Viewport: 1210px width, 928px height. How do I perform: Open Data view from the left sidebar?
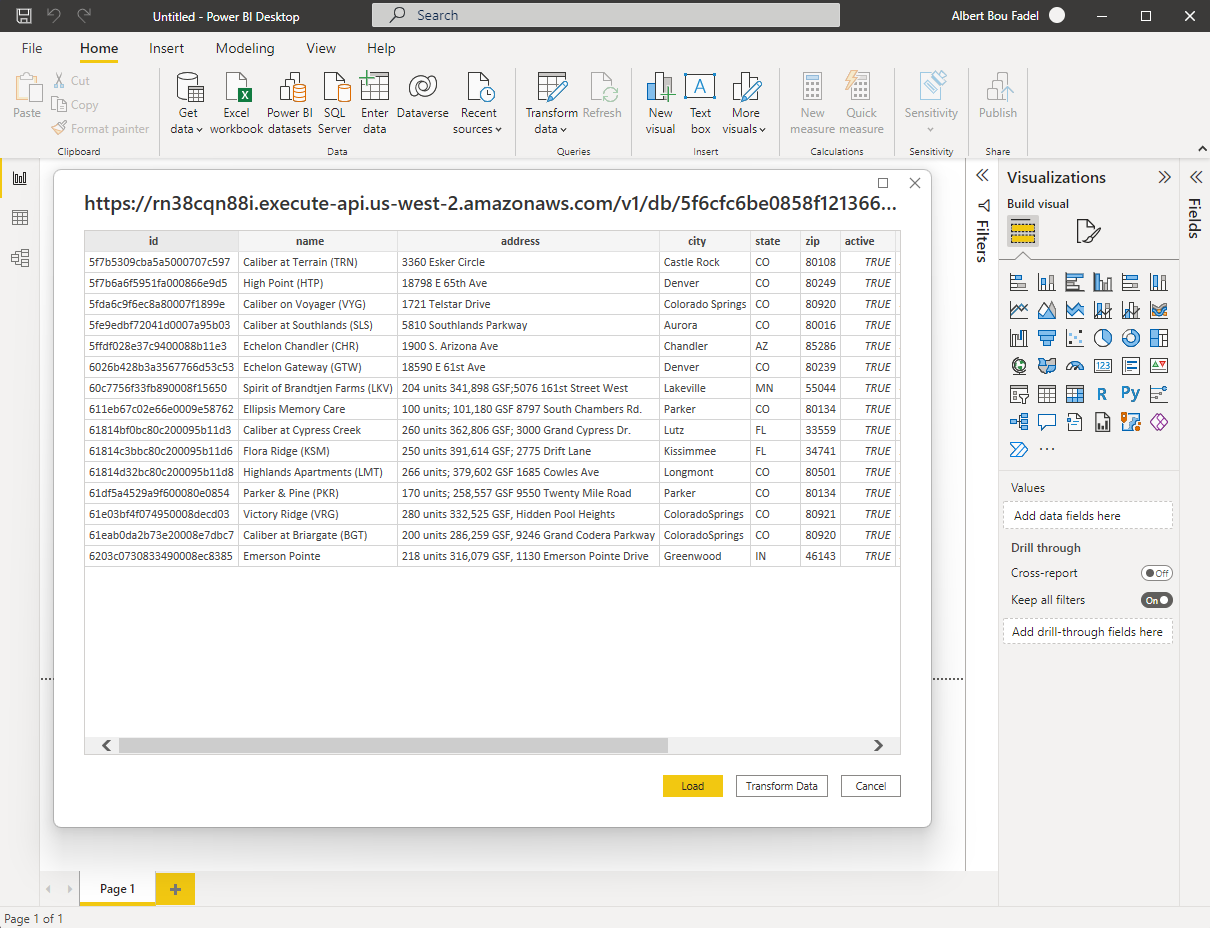[21, 218]
